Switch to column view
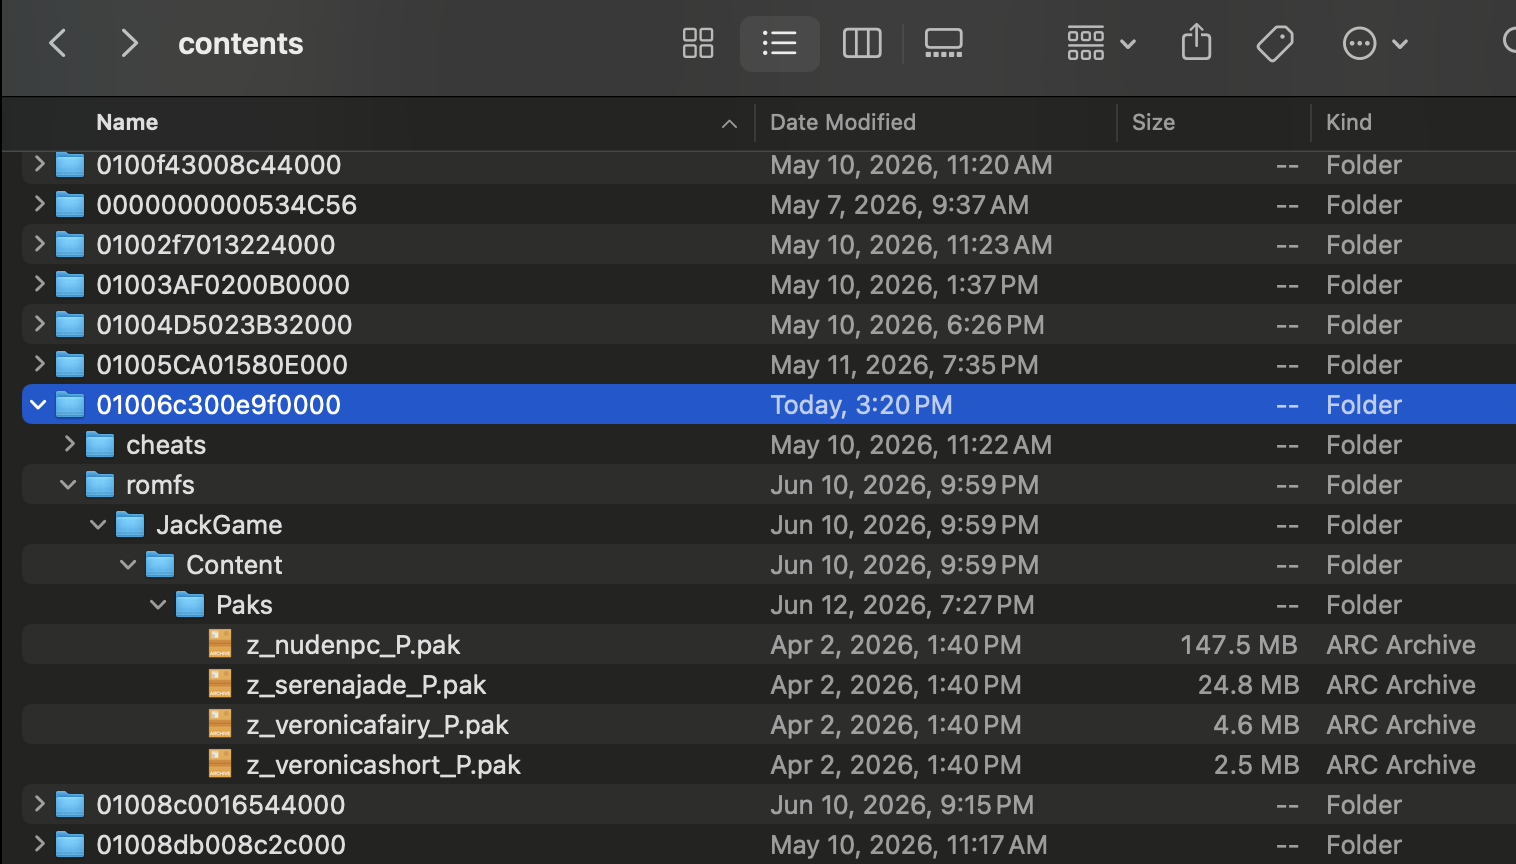1516x864 pixels. pyautogui.click(x=862, y=43)
